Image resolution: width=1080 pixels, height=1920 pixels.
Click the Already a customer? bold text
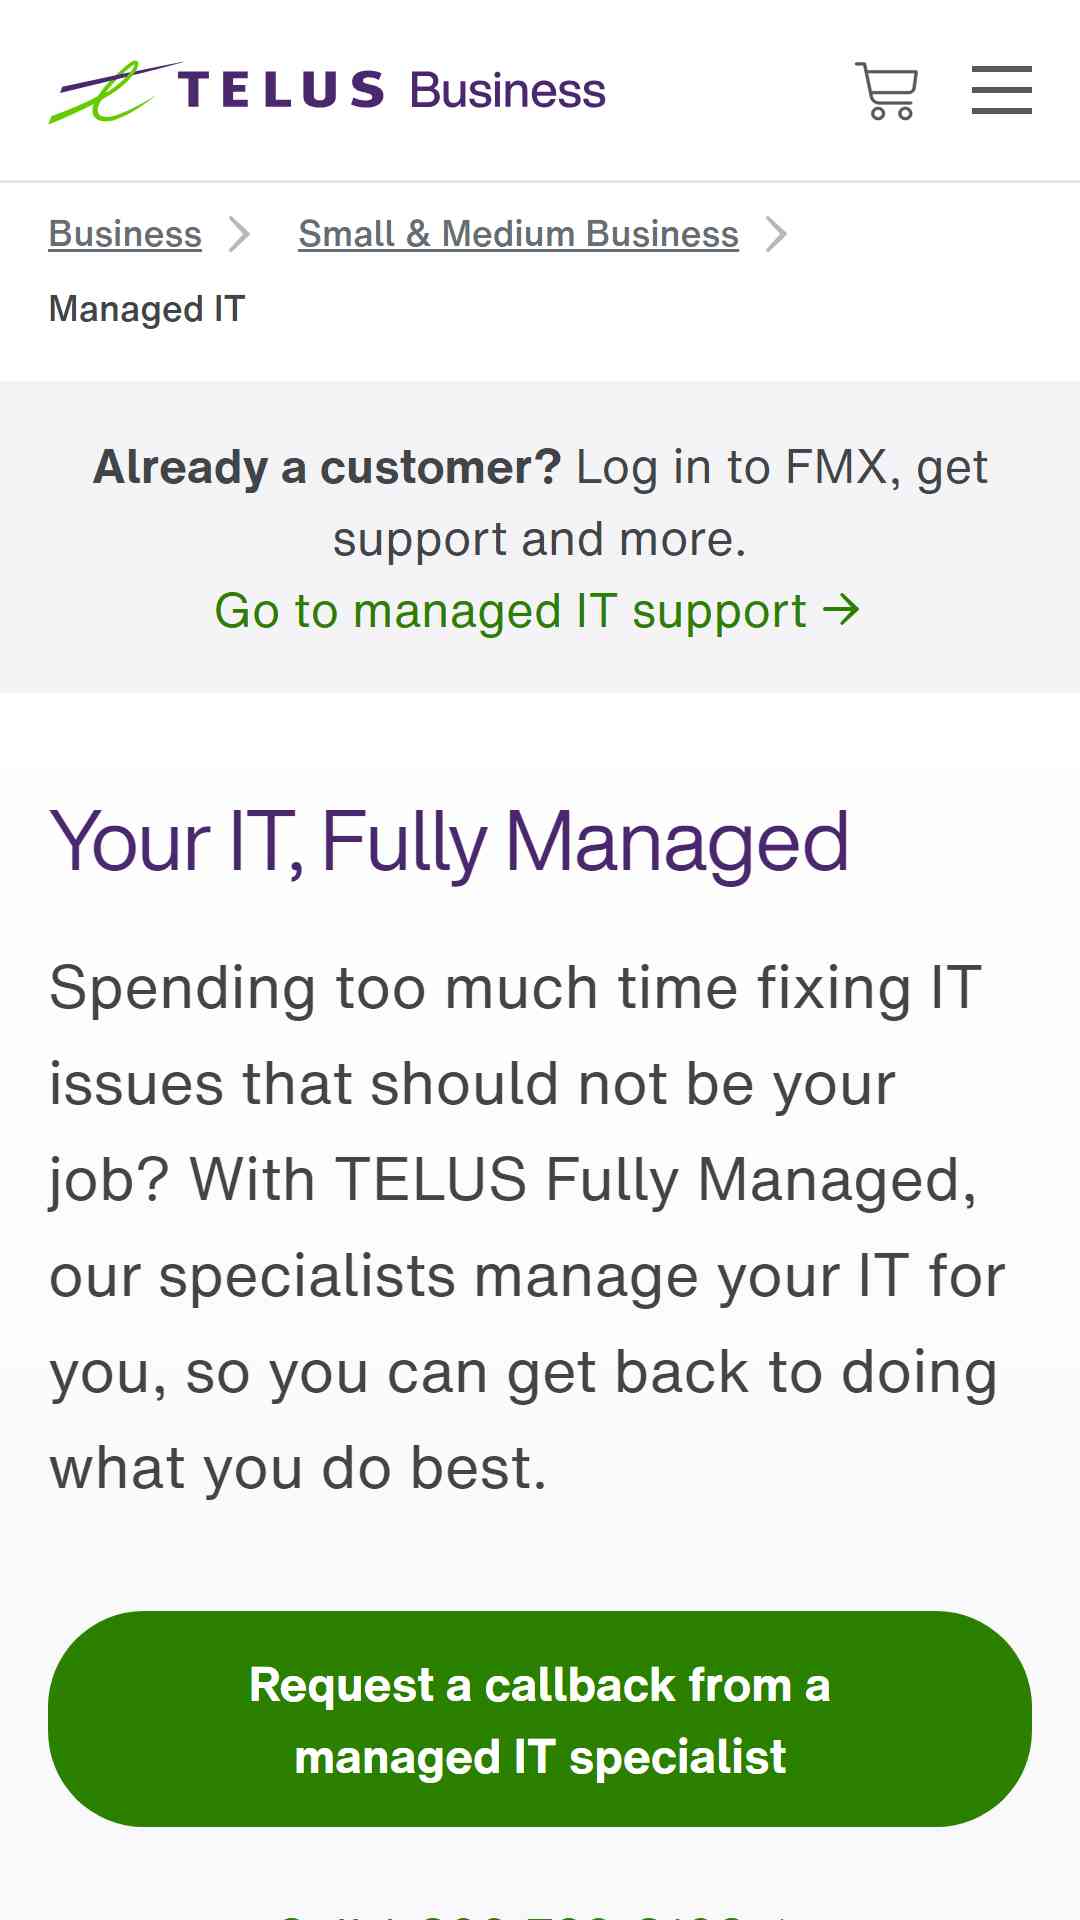pos(327,467)
